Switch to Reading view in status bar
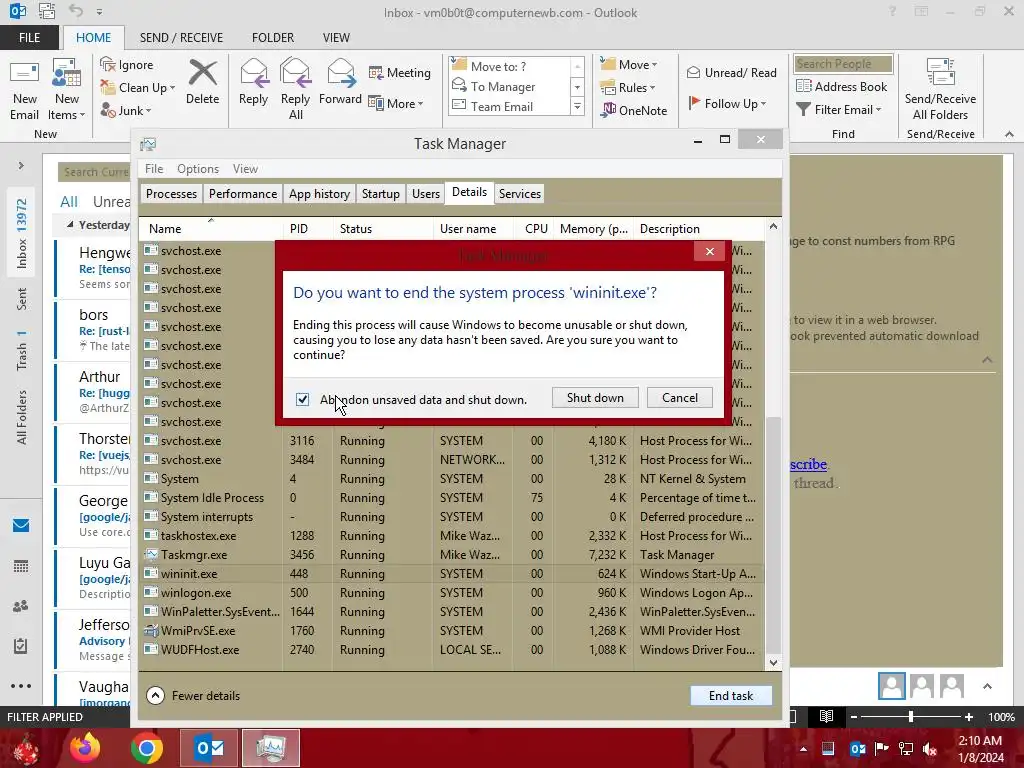 pyautogui.click(x=826, y=716)
